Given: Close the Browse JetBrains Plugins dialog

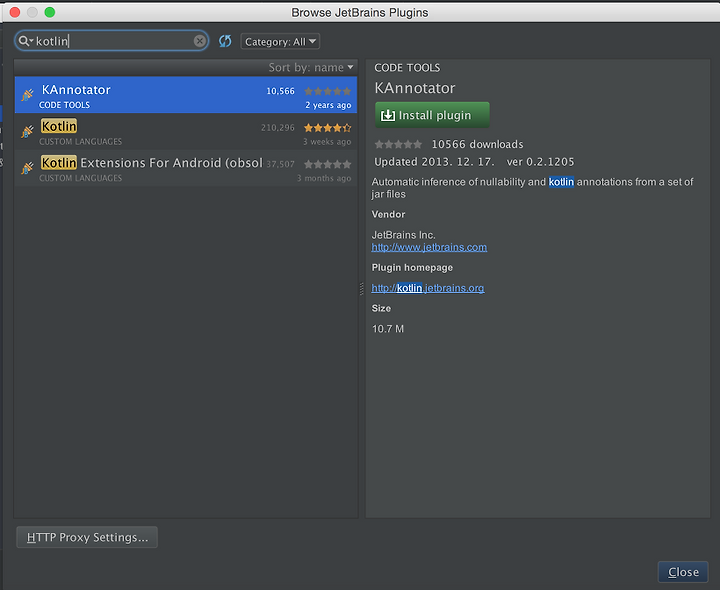Looking at the screenshot, I should coord(683,572).
